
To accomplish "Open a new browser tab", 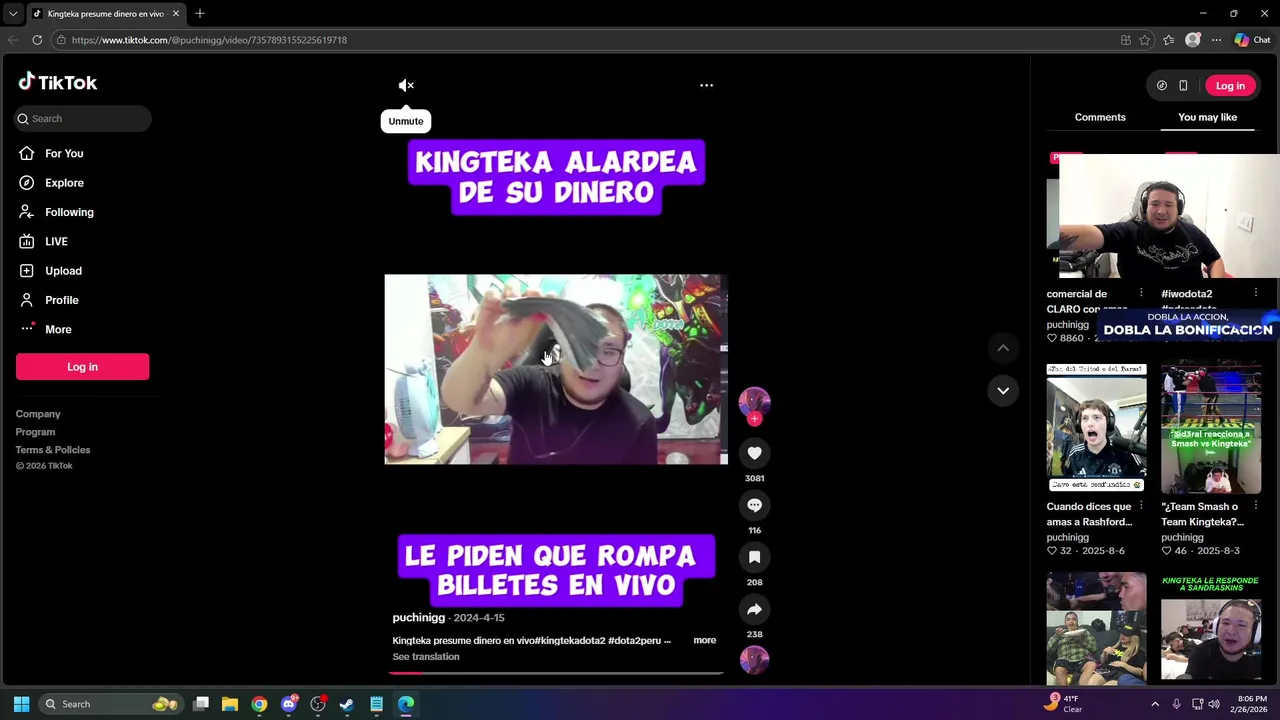I will tap(199, 14).
